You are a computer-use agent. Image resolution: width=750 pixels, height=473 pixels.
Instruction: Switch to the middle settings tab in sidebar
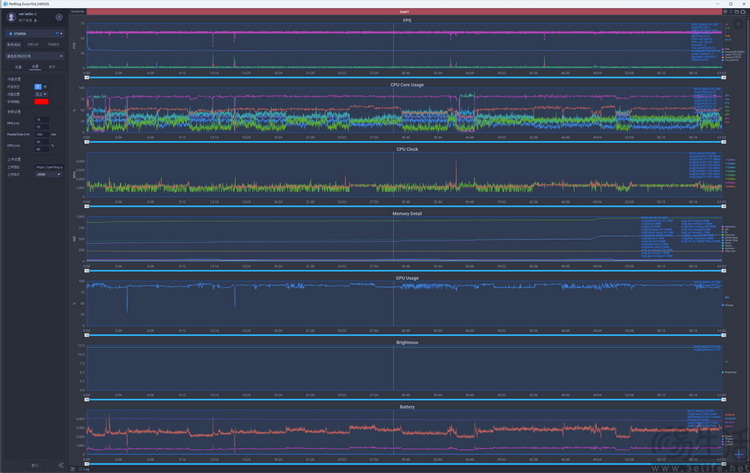tap(35, 67)
